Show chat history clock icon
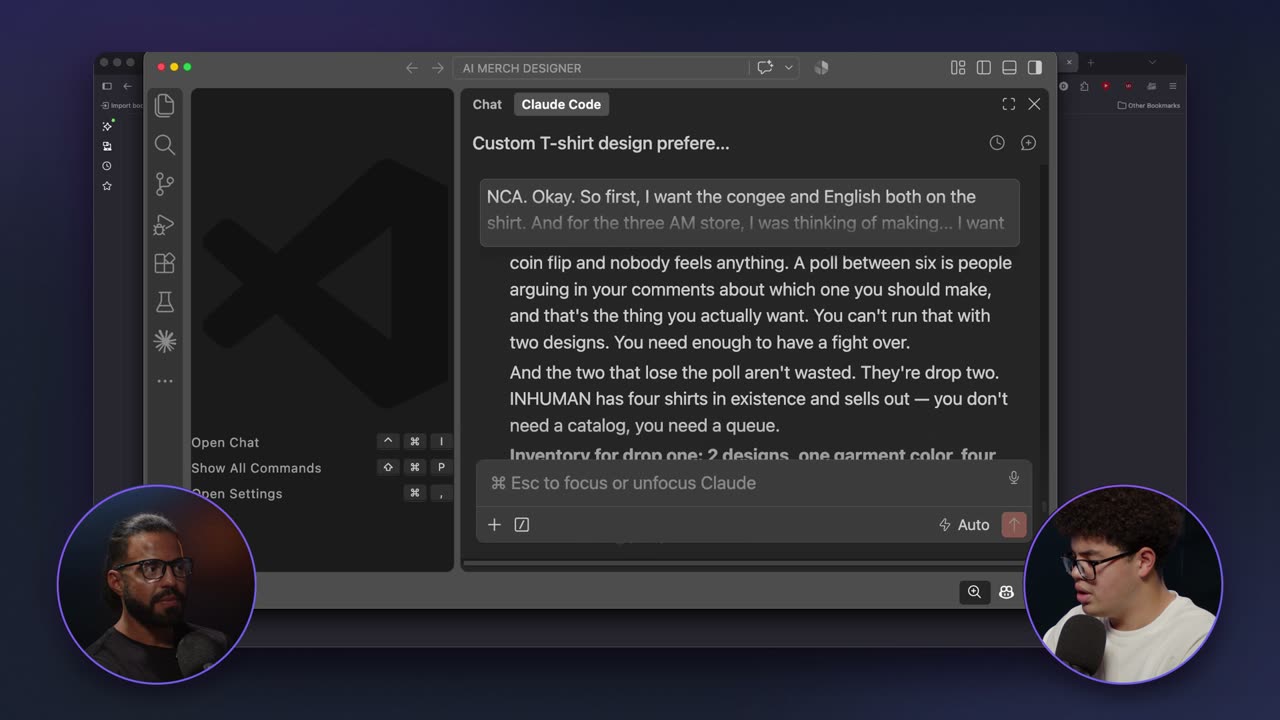The image size is (1280, 720). (x=997, y=143)
